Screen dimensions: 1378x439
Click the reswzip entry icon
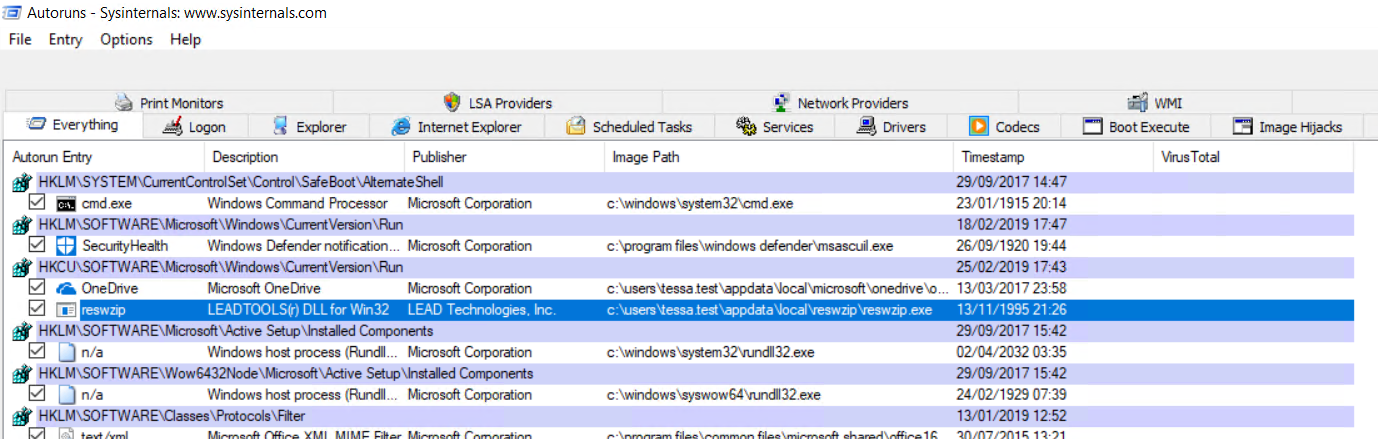coord(65,310)
